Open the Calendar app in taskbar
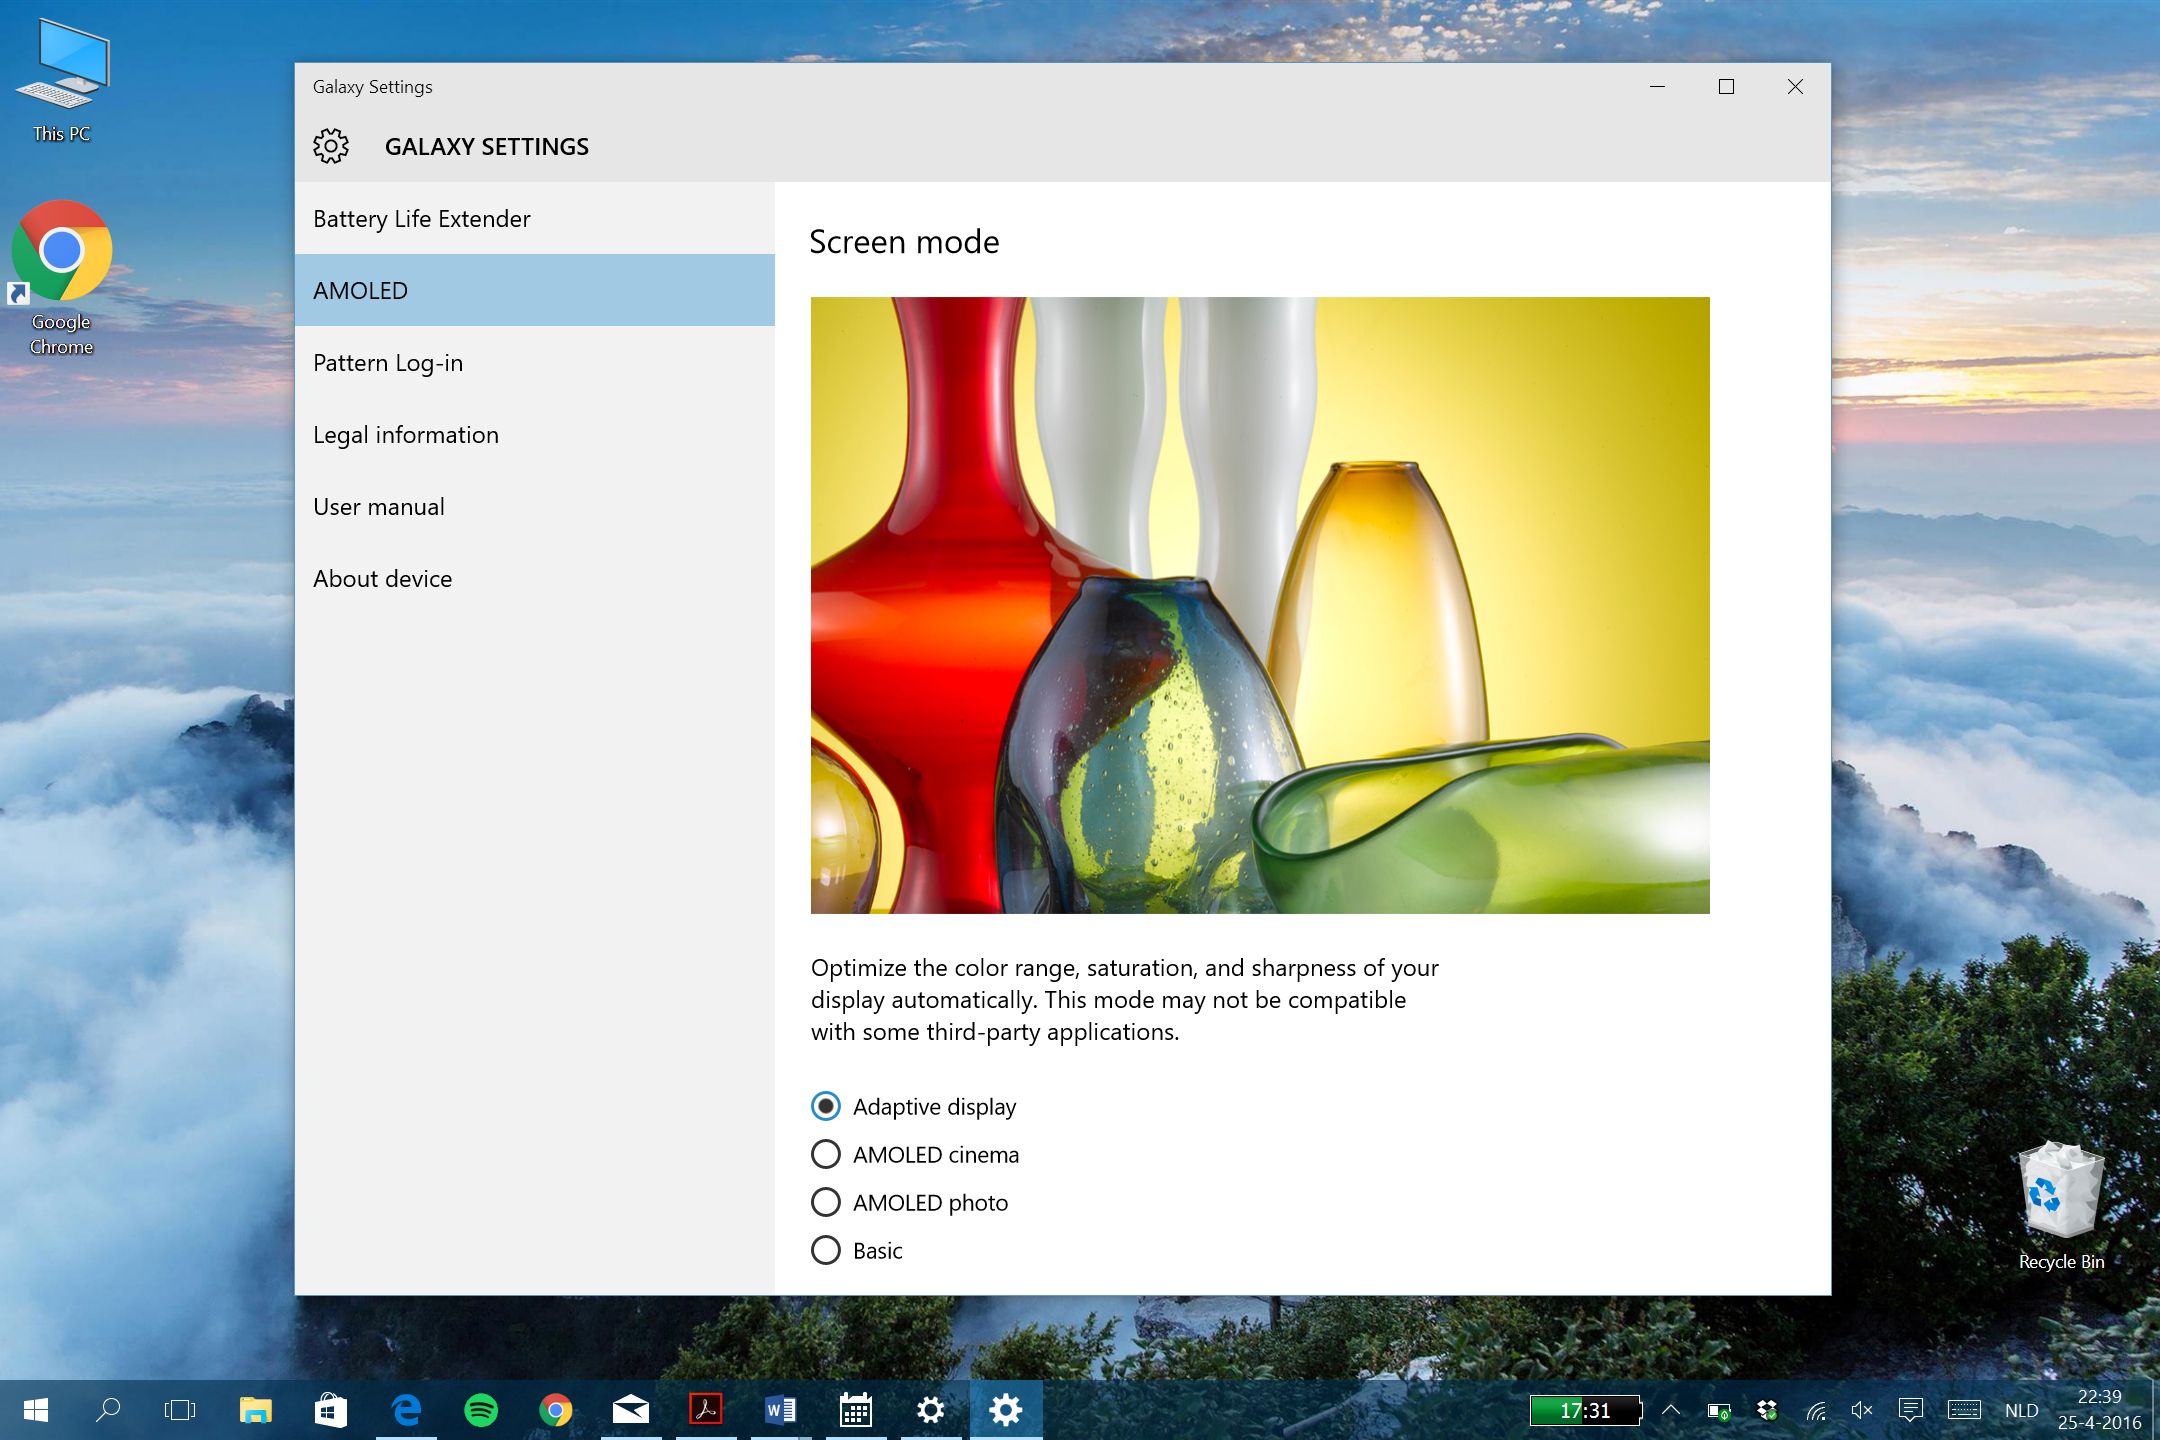Image resolution: width=2160 pixels, height=1440 pixels. pos(856,1410)
